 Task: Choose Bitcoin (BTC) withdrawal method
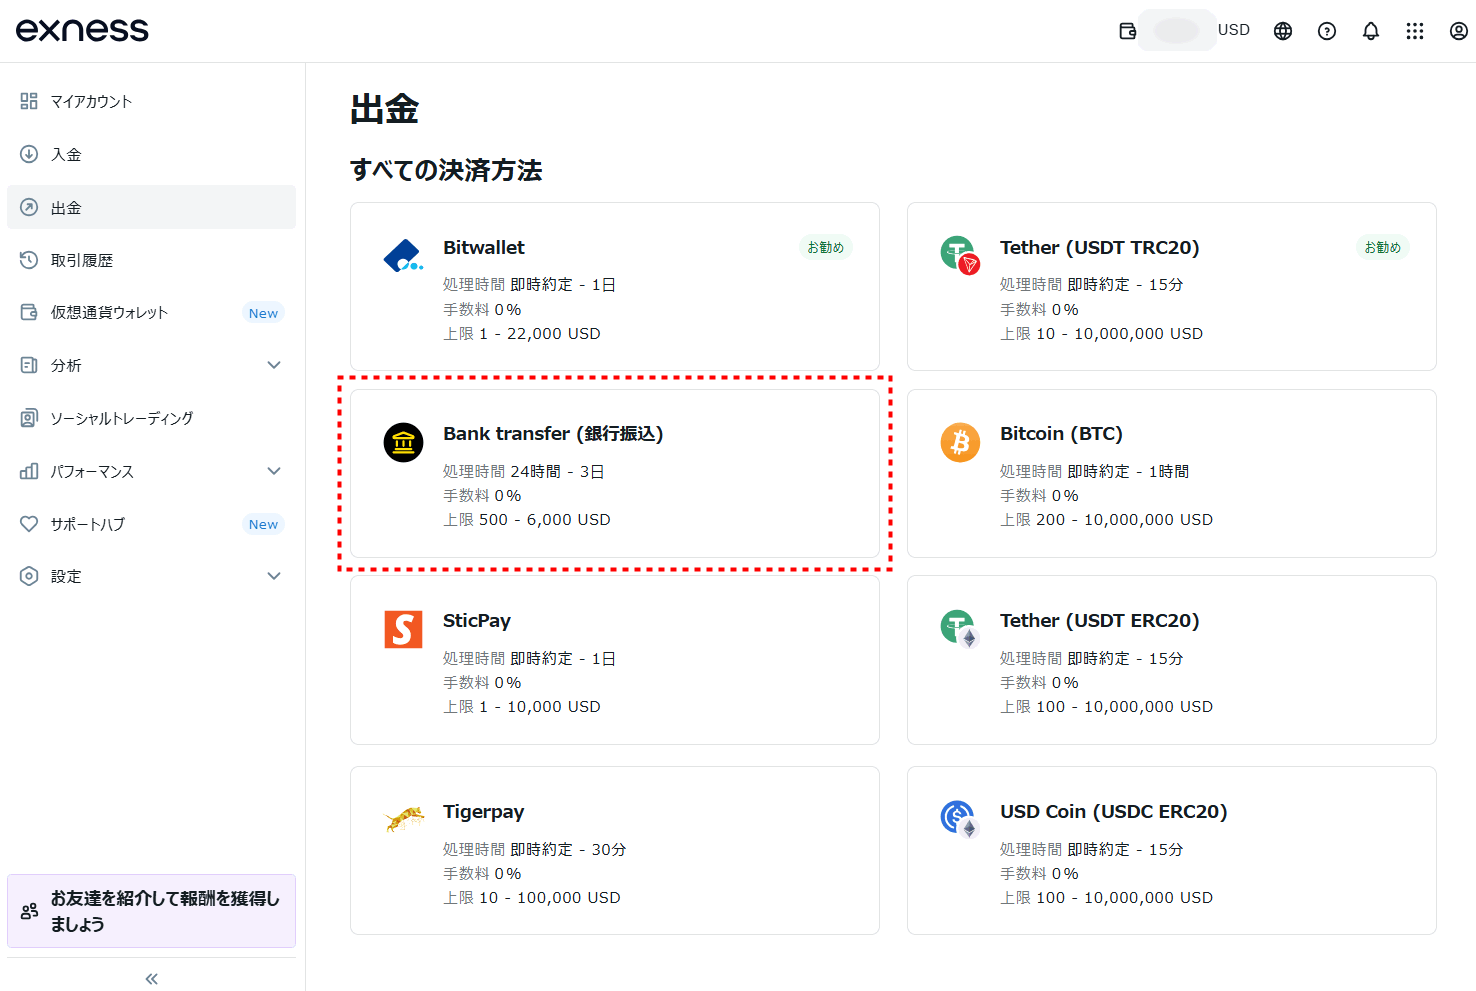coord(1172,473)
